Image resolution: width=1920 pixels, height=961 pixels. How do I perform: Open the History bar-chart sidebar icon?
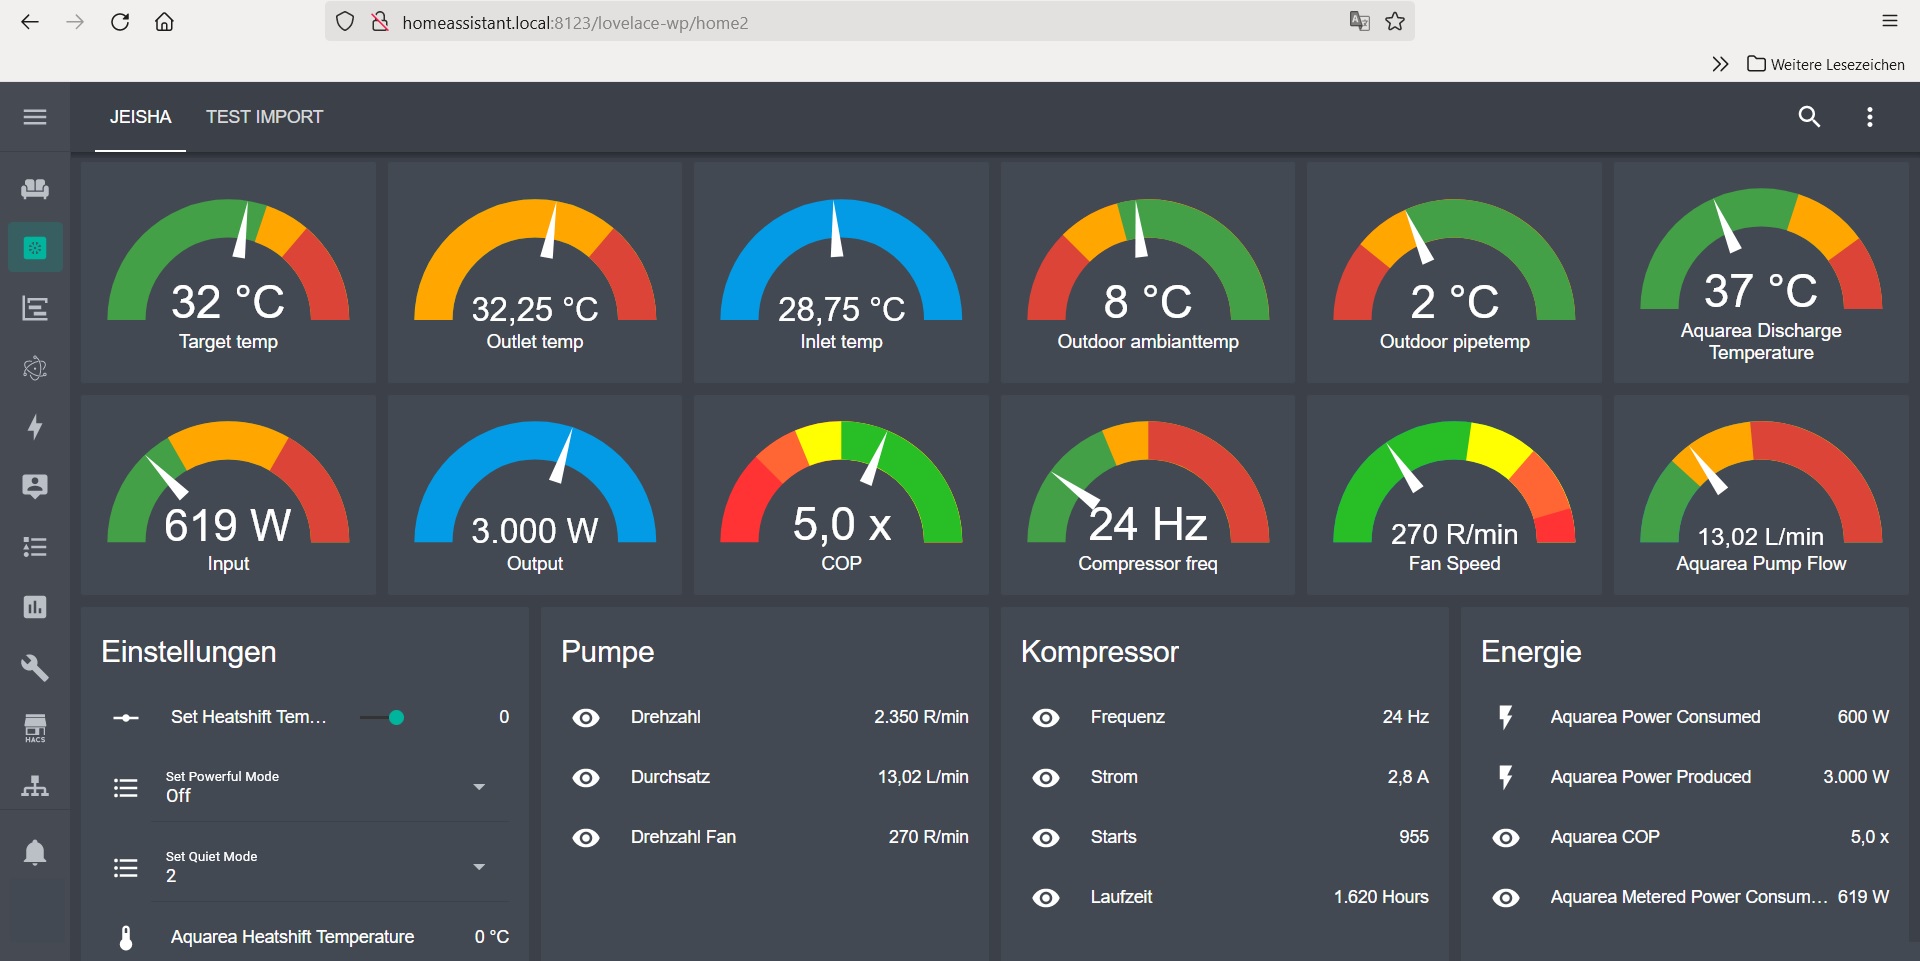click(x=35, y=607)
